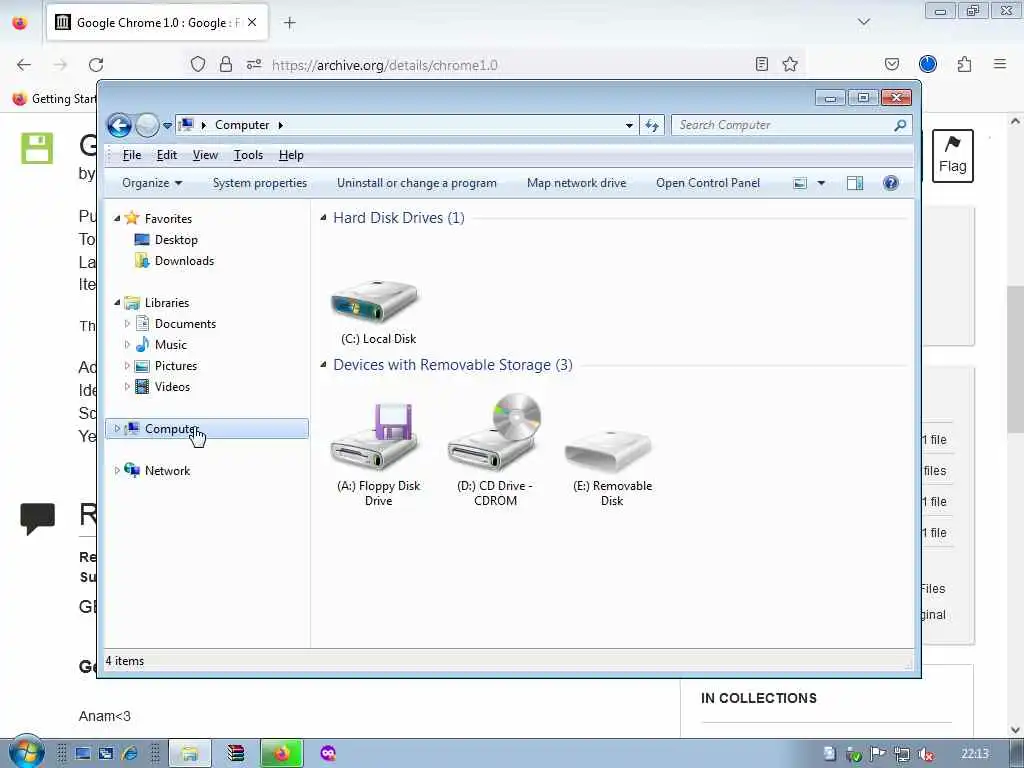
Task: Open a new Firefox tab
Action: tap(290, 23)
